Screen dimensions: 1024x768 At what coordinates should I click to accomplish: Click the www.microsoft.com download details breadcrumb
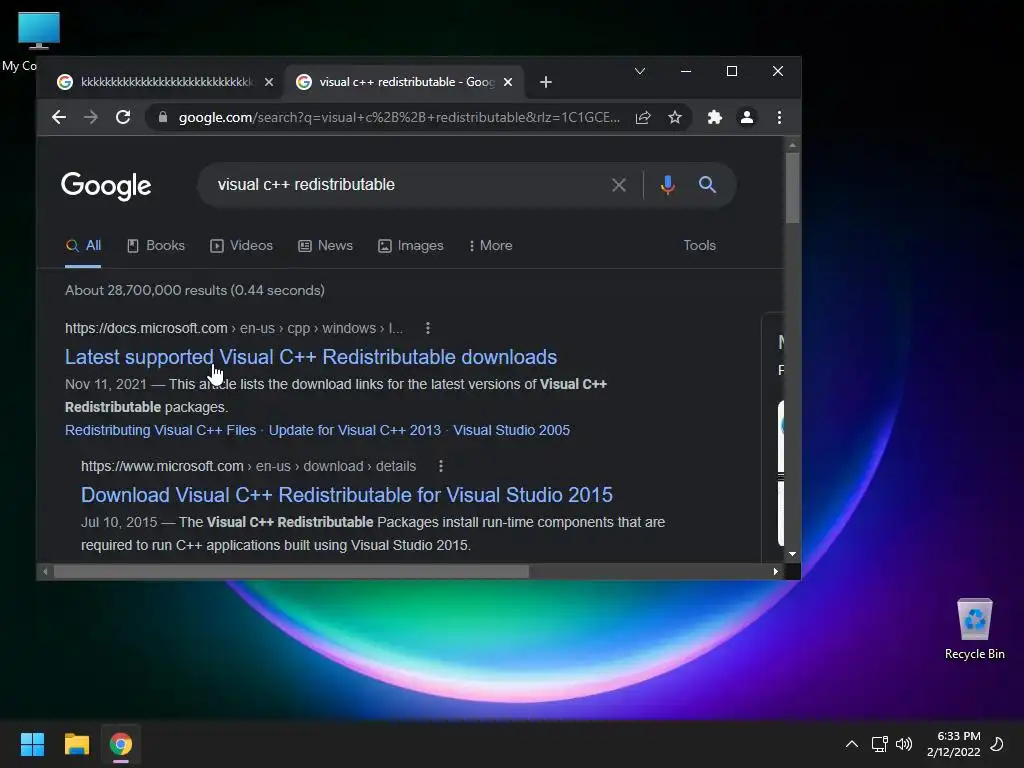click(x=248, y=466)
